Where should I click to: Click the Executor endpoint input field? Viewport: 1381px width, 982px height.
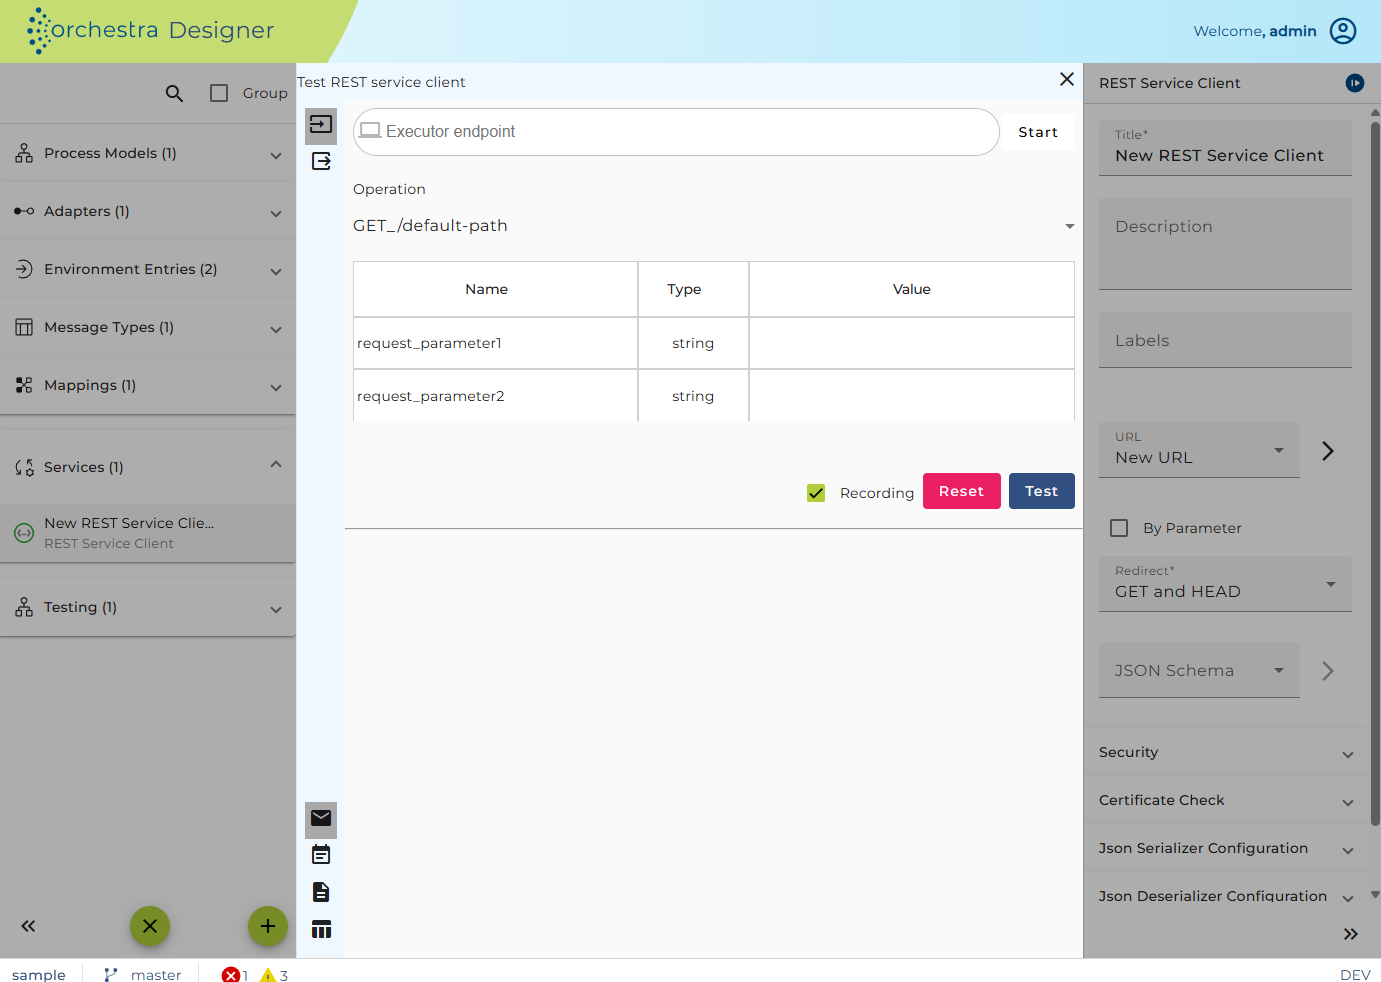pyautogui.click(x=676, y=132)
